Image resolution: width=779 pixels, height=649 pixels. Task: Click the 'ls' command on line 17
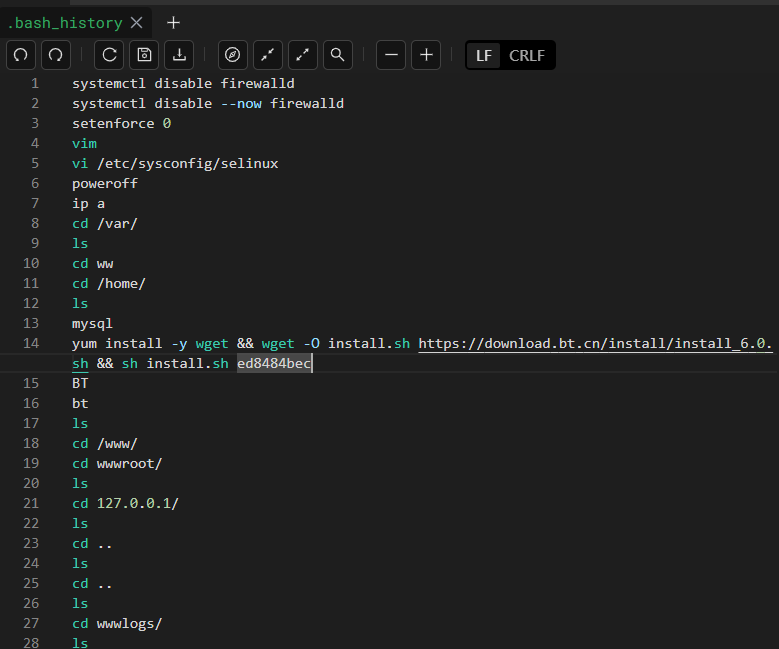pyautogui.click(x=80, y=423)
